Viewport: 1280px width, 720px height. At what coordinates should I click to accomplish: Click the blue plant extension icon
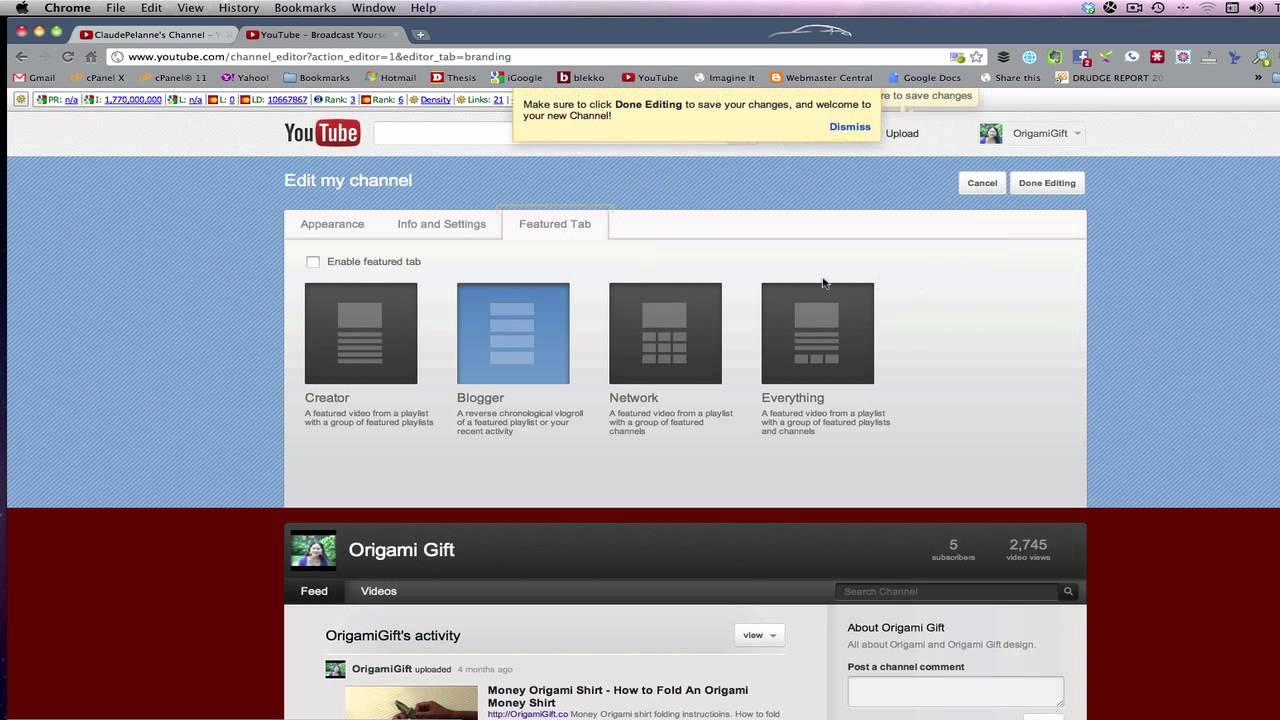[x=1234, y=57]
